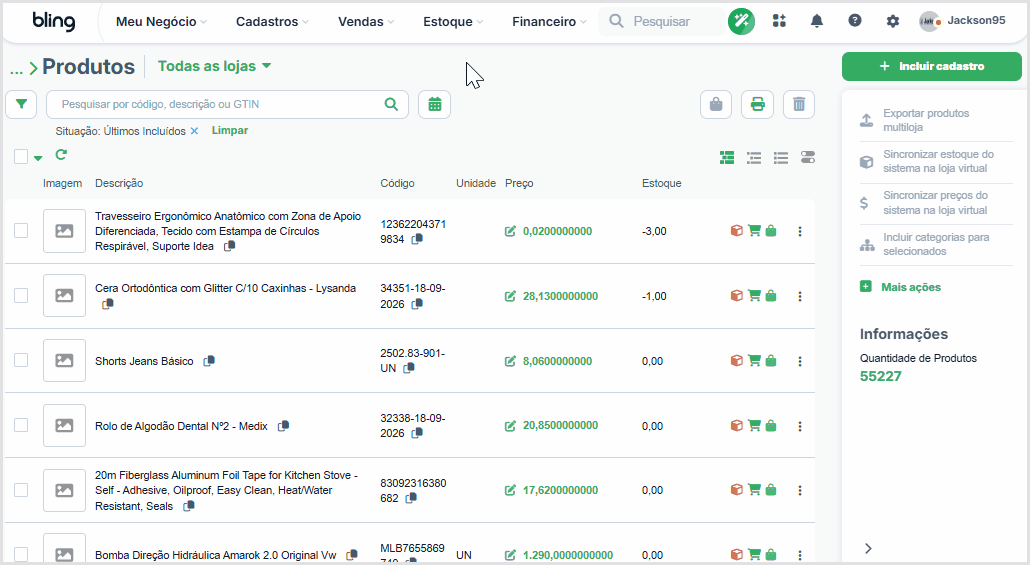
Task: Click cart icon in Cera Ortodôntica row
Action: 754,296
